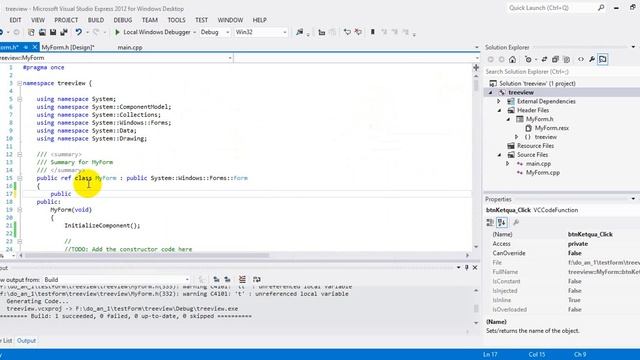Screen dimensions: 640x360
Task: Open the debugger target dropdown arrow
Action: pos(195,32)
